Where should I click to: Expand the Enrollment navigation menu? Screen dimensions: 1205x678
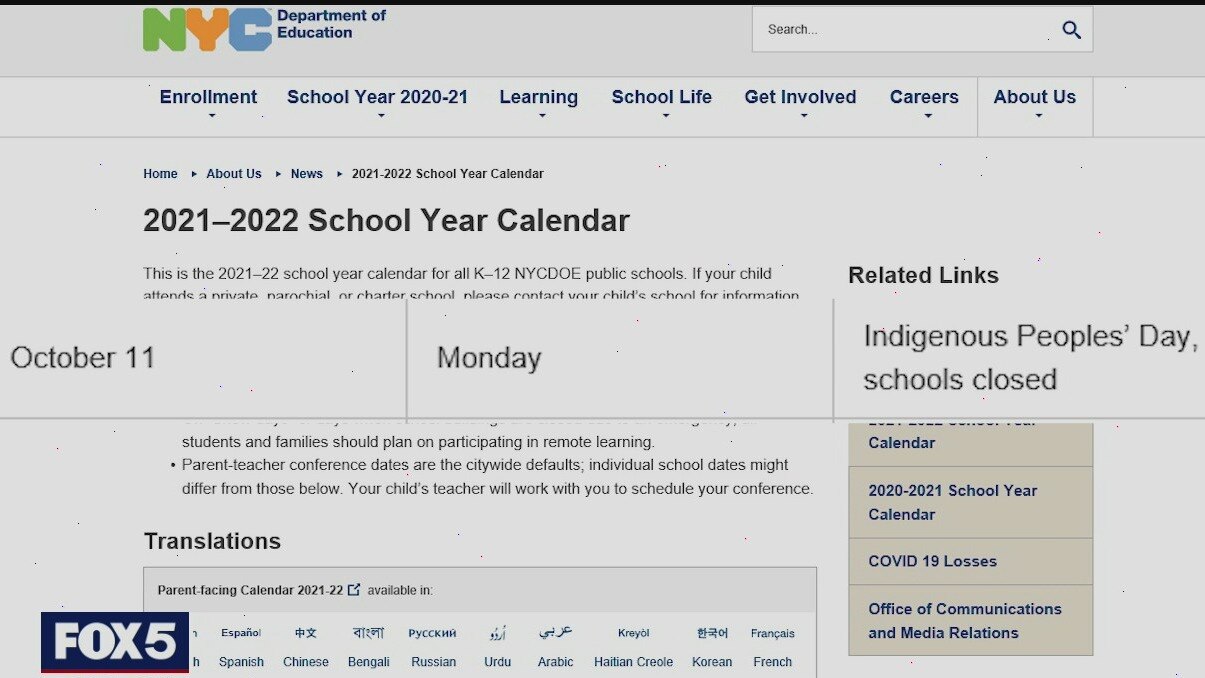pos(208,98)
